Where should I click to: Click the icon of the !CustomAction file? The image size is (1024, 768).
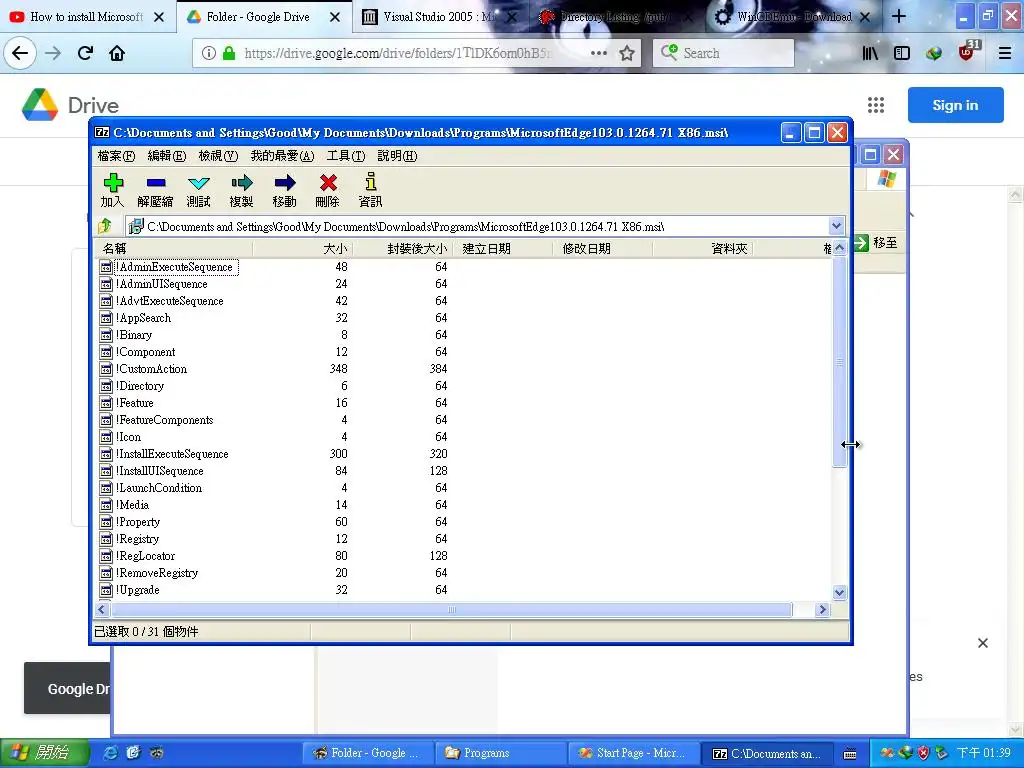point(106,369)
